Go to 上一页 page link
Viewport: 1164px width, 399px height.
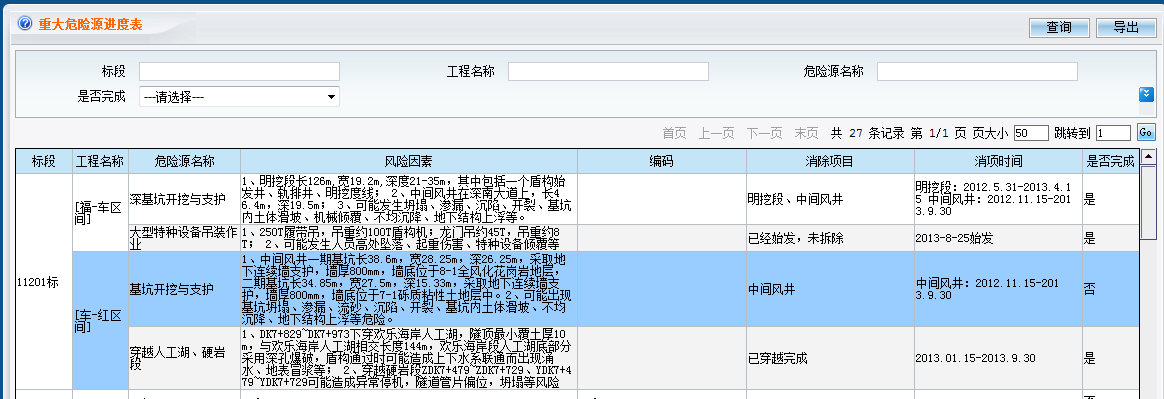pos(716,133)
